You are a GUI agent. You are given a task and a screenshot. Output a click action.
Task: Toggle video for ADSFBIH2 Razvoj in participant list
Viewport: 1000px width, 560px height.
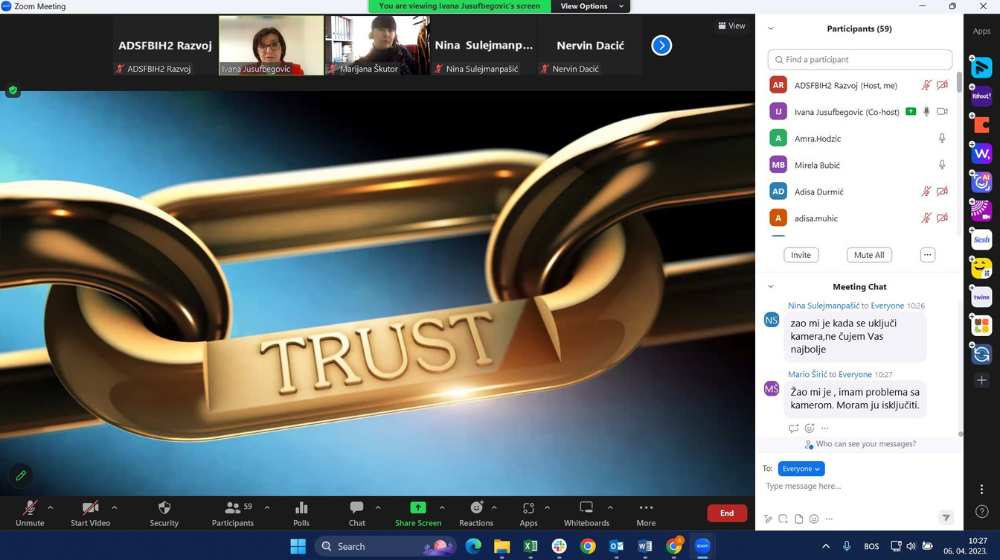[x=942, y=85]
